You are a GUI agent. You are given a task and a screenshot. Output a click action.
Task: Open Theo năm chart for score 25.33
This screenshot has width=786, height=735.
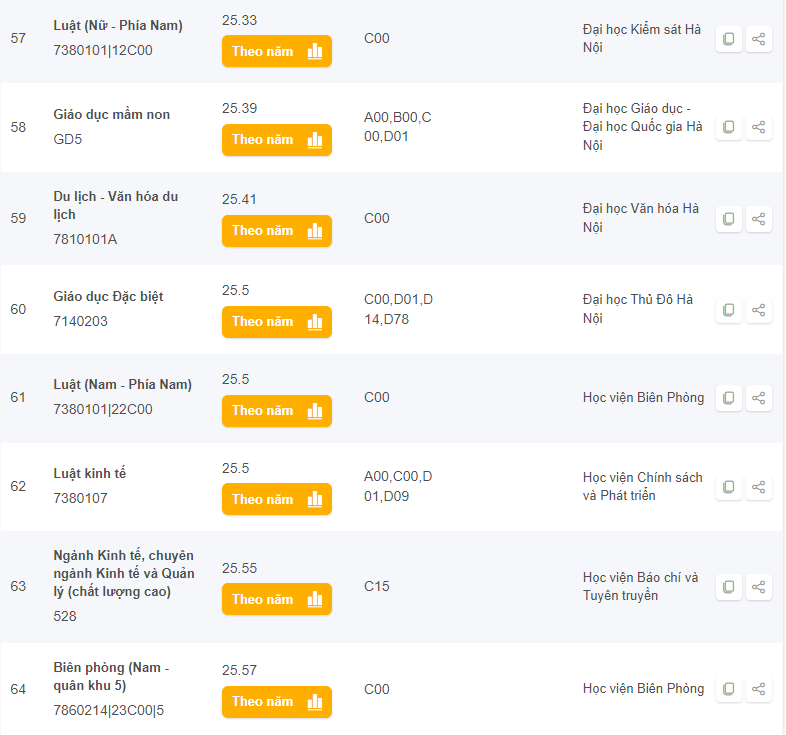coord(276,51)
